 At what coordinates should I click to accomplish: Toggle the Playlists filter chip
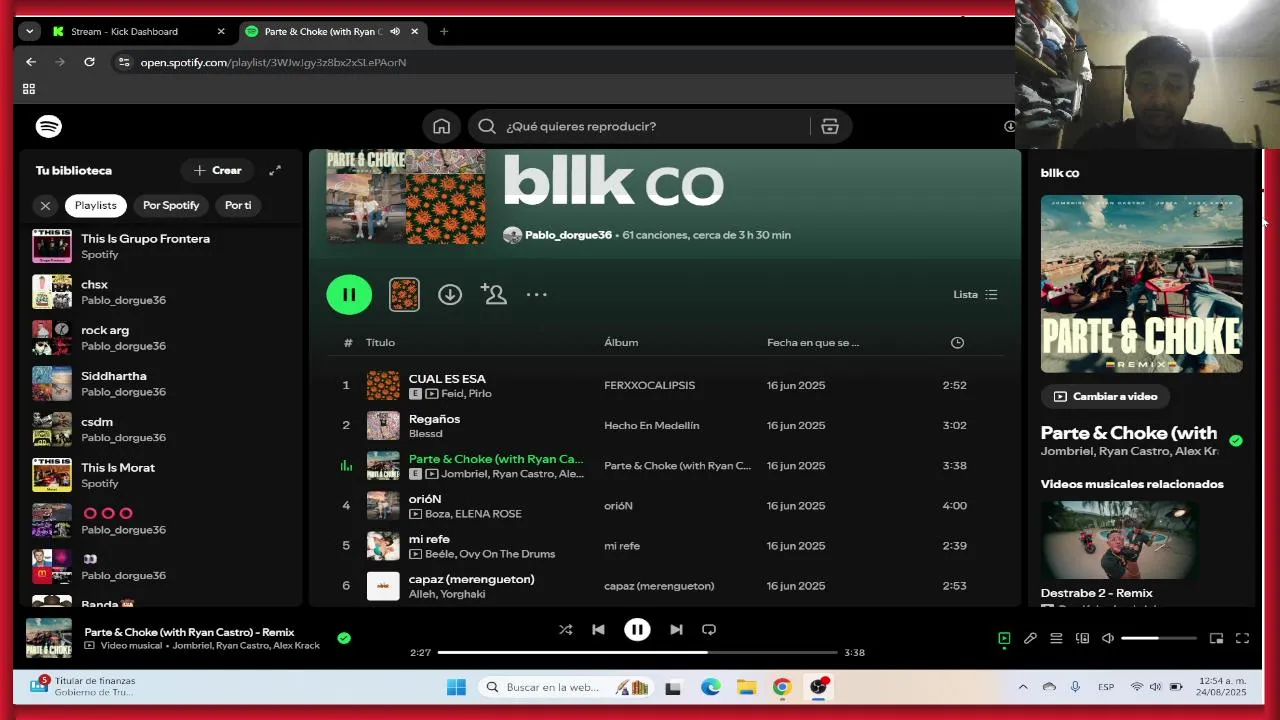pos(96,205)
